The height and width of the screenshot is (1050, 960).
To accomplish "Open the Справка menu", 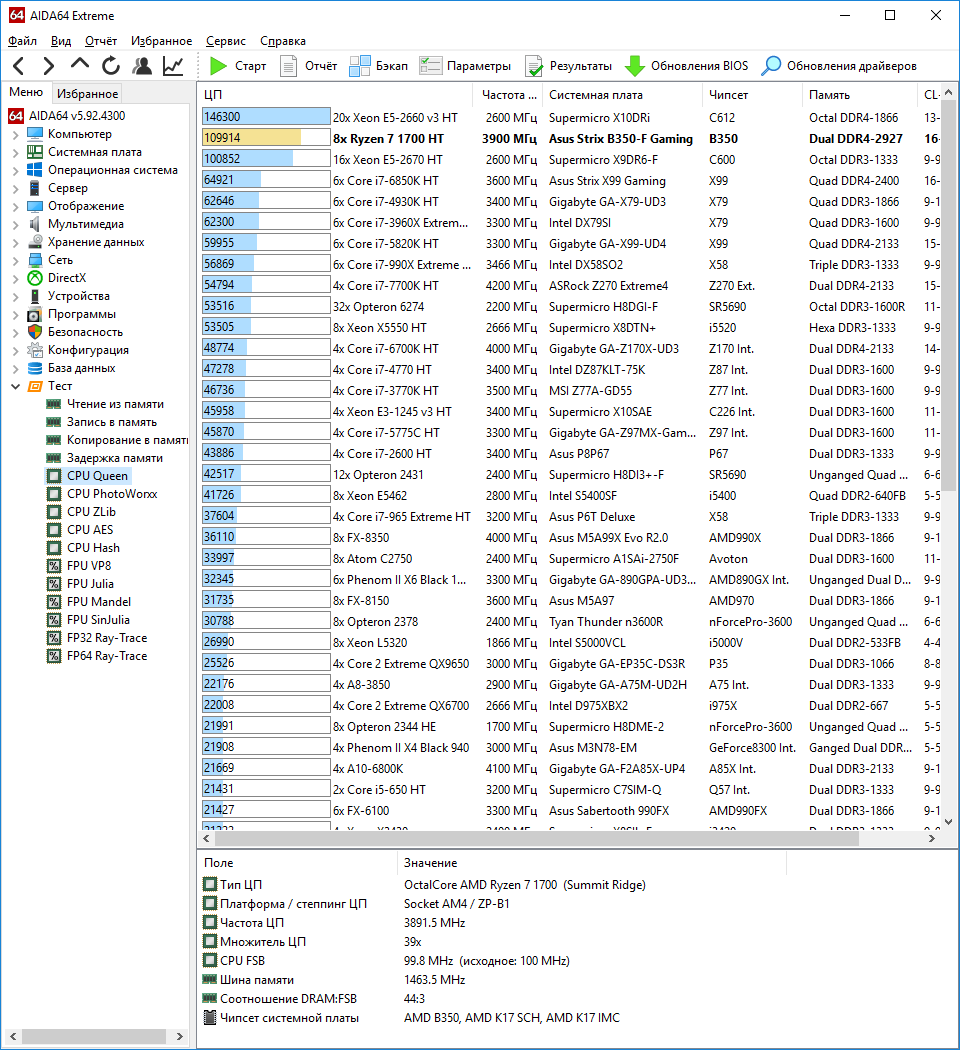I will (x=283, y=41).
